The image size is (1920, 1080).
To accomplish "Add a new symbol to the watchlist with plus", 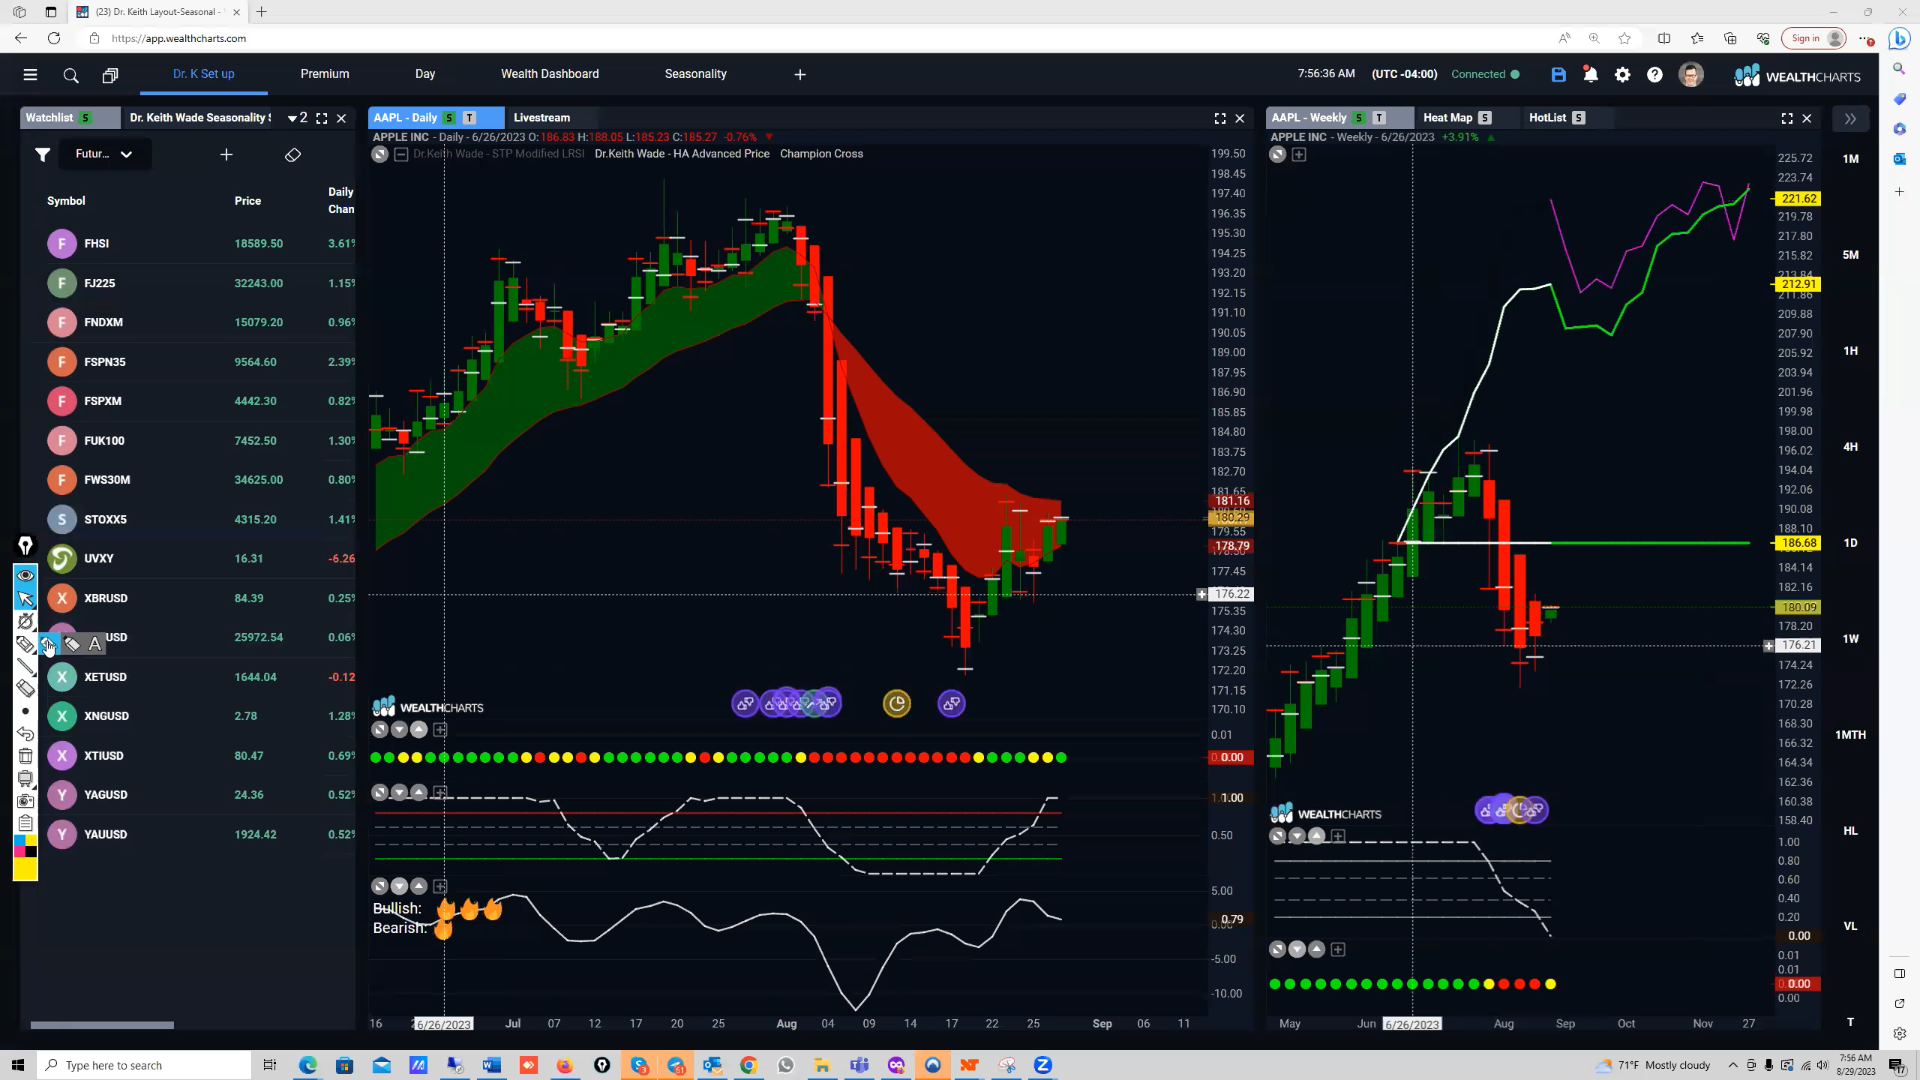I will coord(226,154).
